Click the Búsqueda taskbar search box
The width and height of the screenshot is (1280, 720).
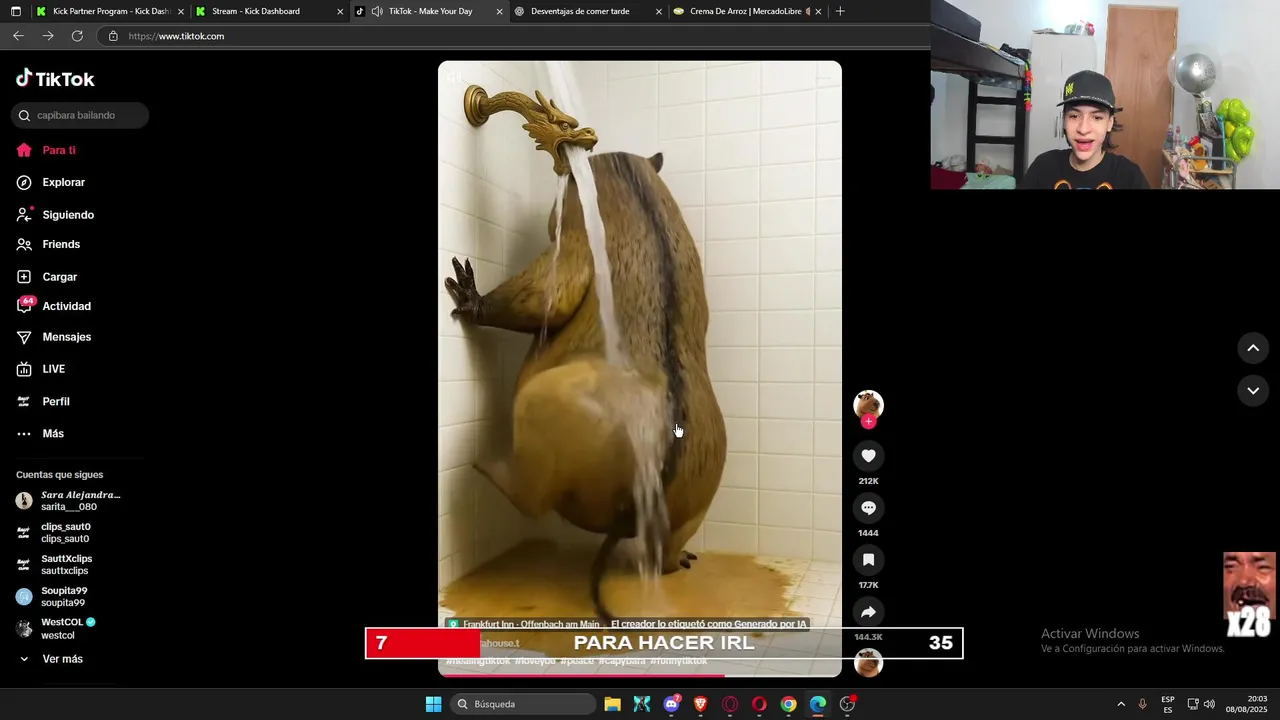[525, 704]
